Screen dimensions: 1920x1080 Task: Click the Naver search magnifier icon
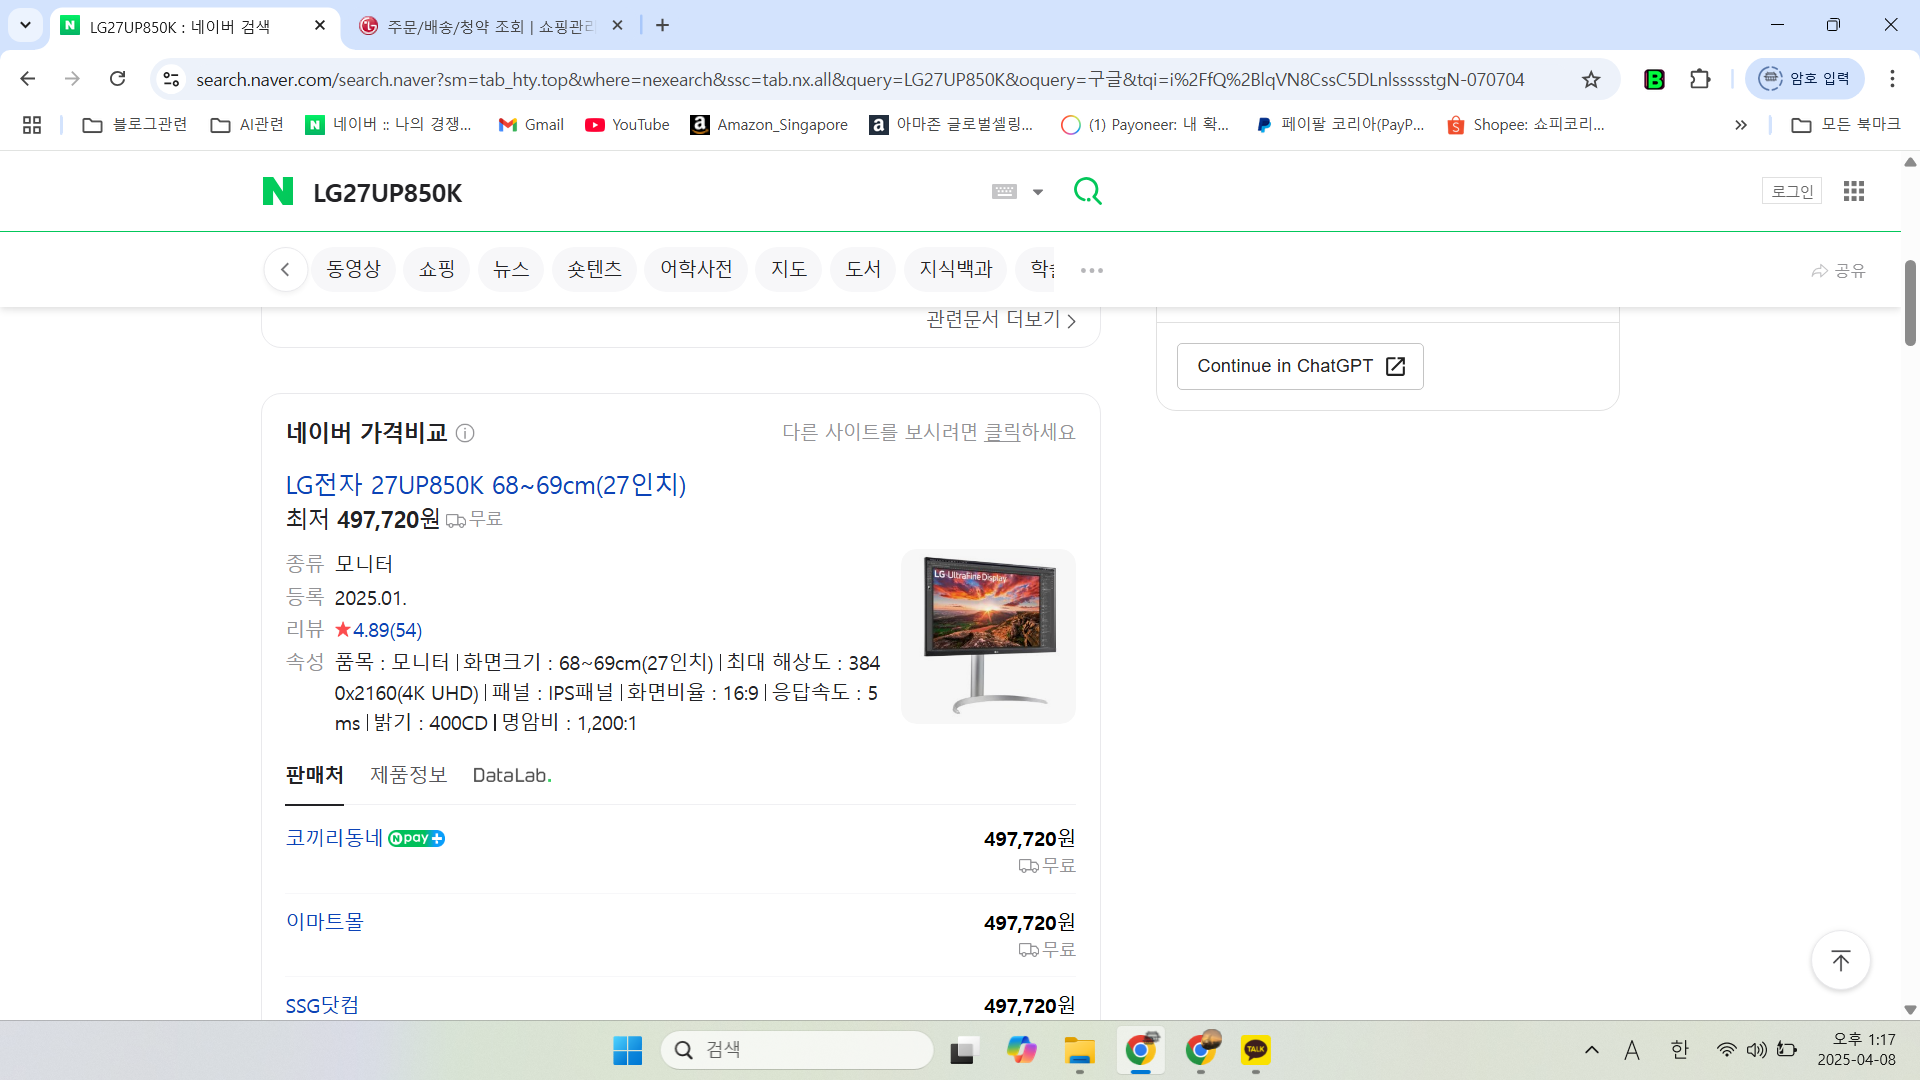[x=1088, y=191]
